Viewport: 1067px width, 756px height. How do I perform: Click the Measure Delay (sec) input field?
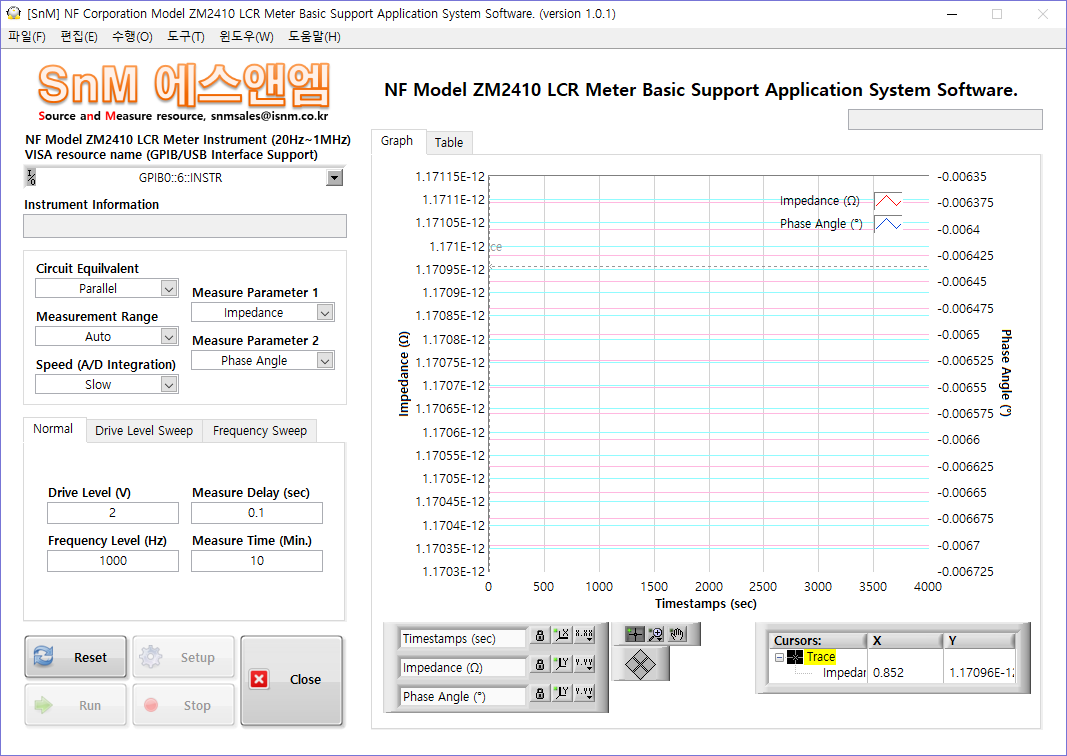pyautogui.click(x=257, y=512)
